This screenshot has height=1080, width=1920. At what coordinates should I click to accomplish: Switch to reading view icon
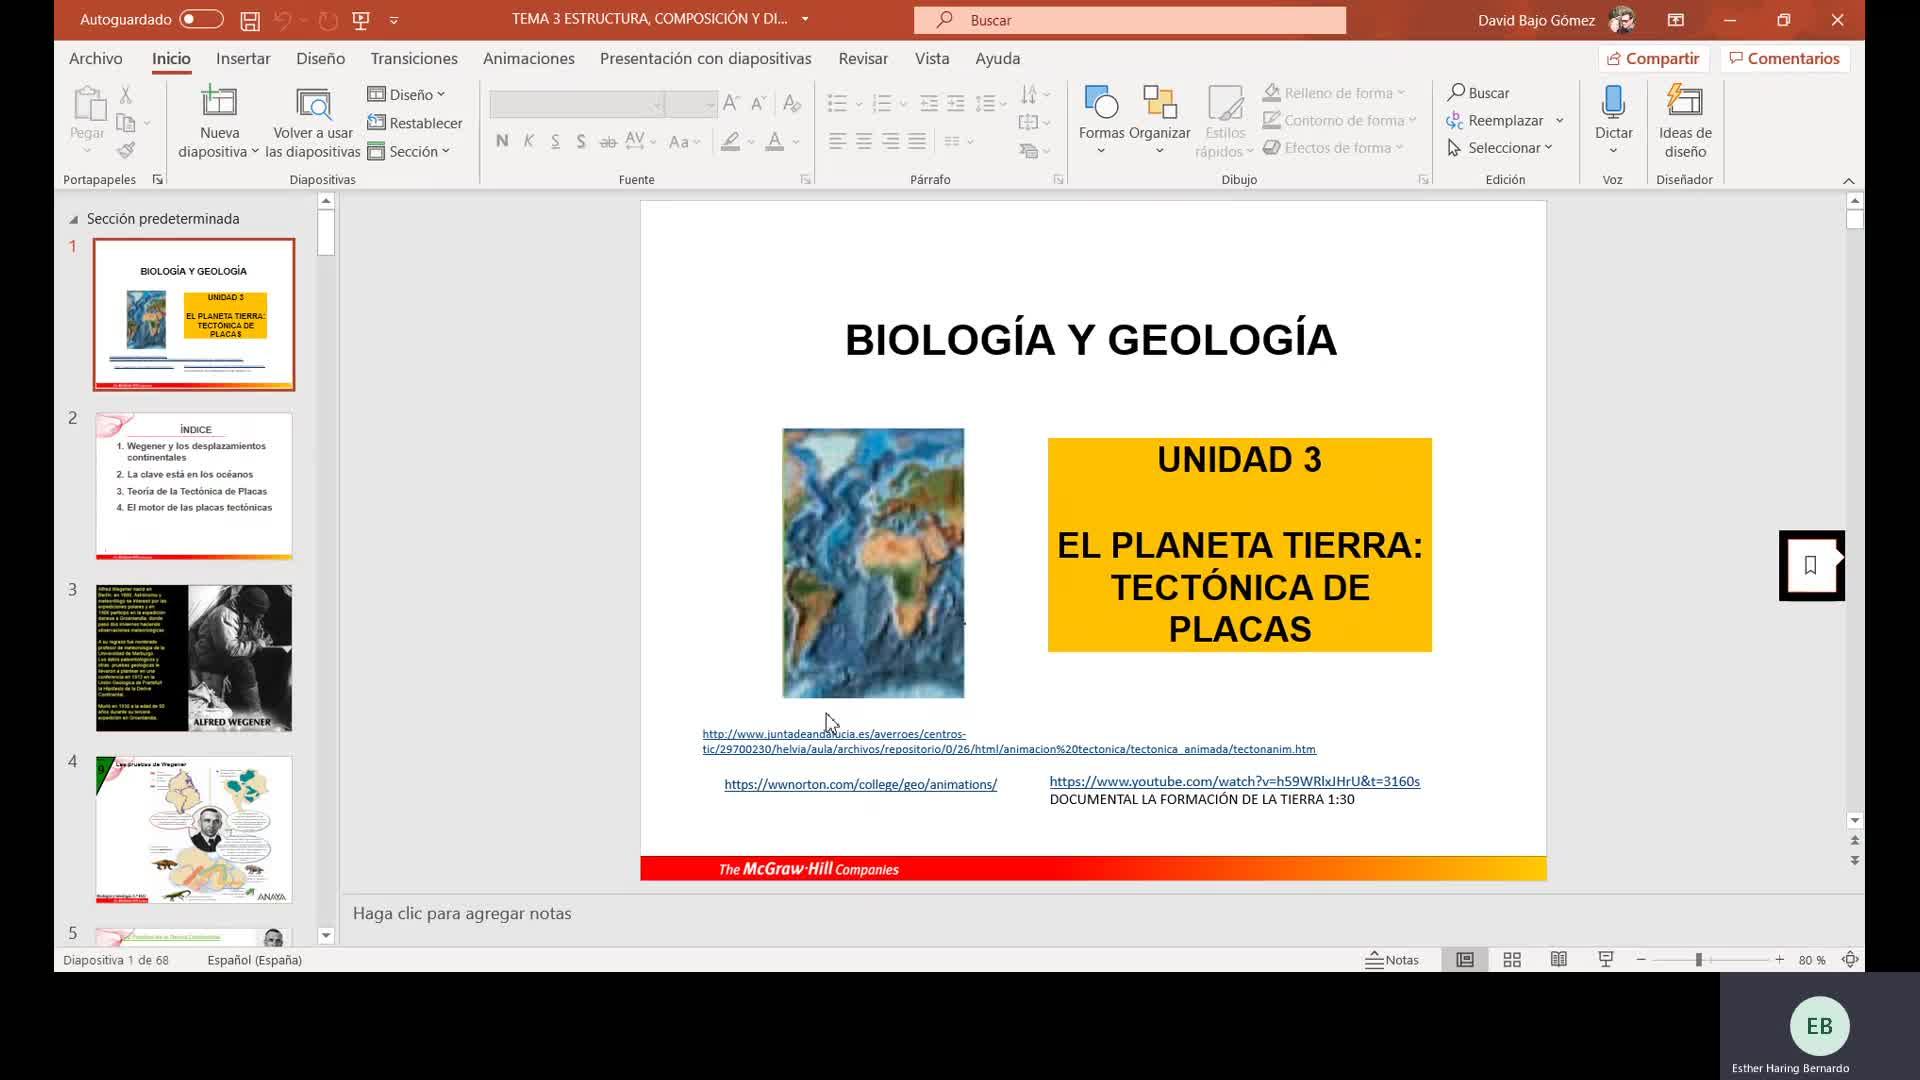[1558, 960]
